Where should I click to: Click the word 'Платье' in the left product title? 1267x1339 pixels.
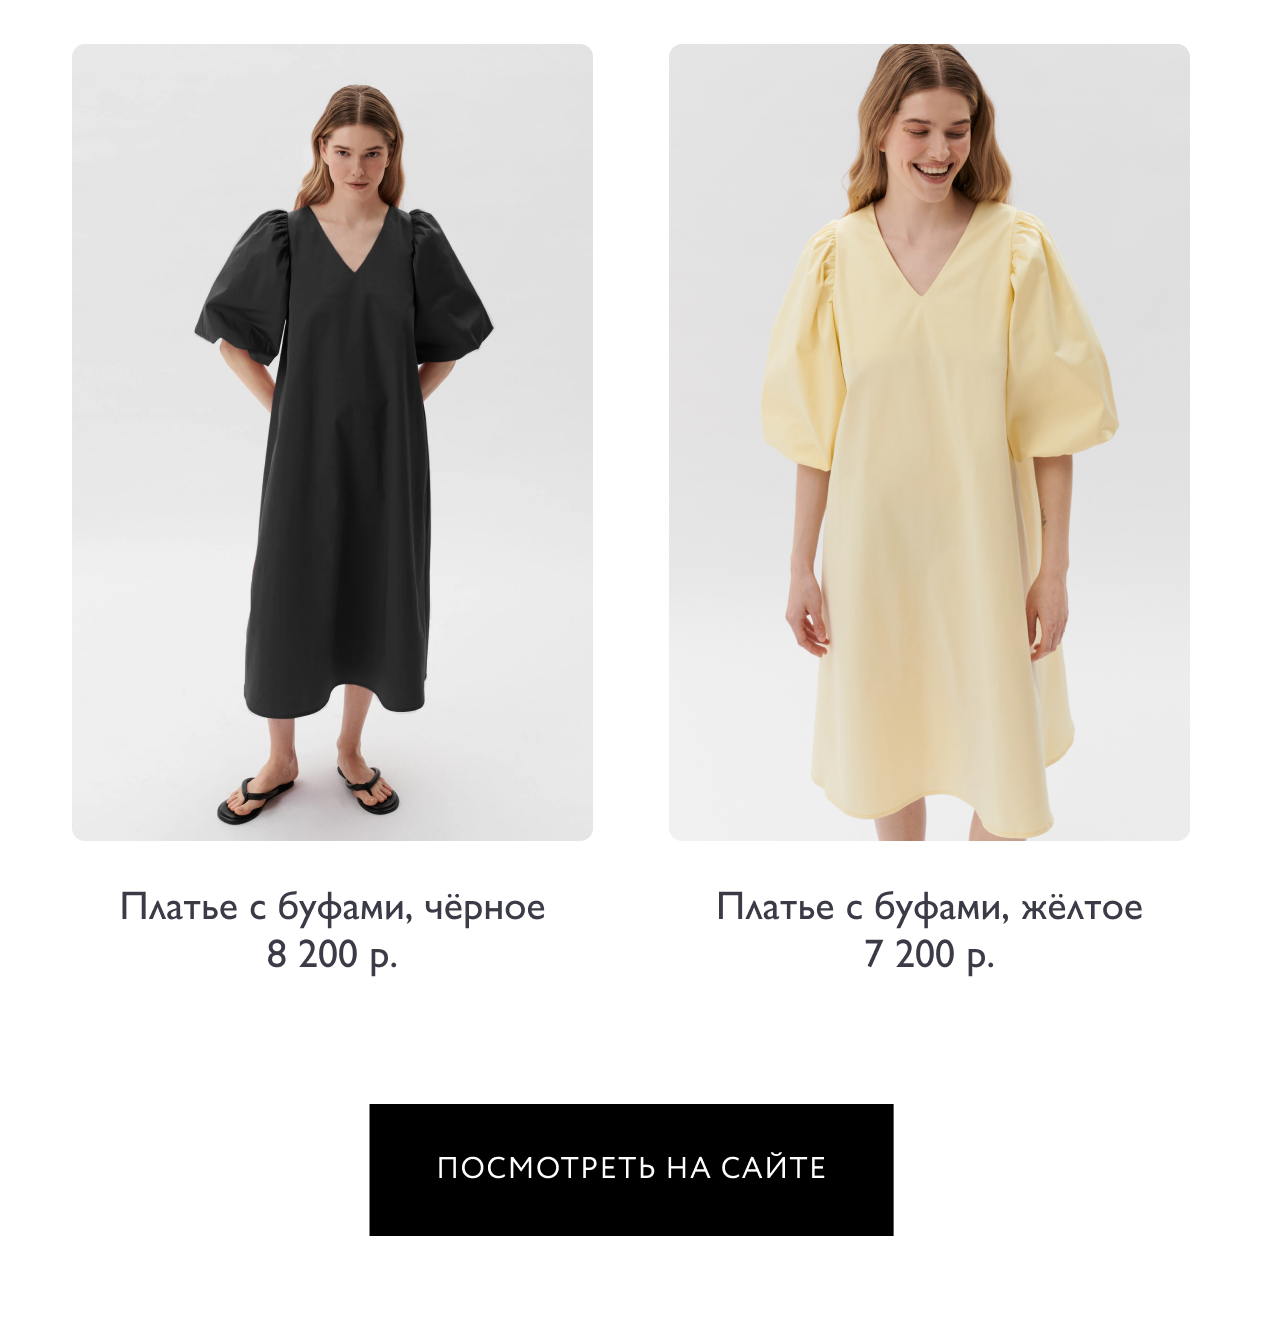tap(179, 907)
